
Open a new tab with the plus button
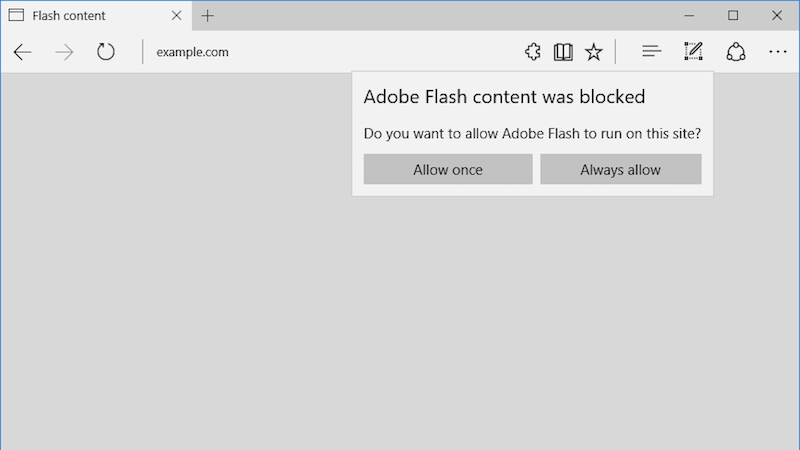pyautogui.click(x=208, y=16)
